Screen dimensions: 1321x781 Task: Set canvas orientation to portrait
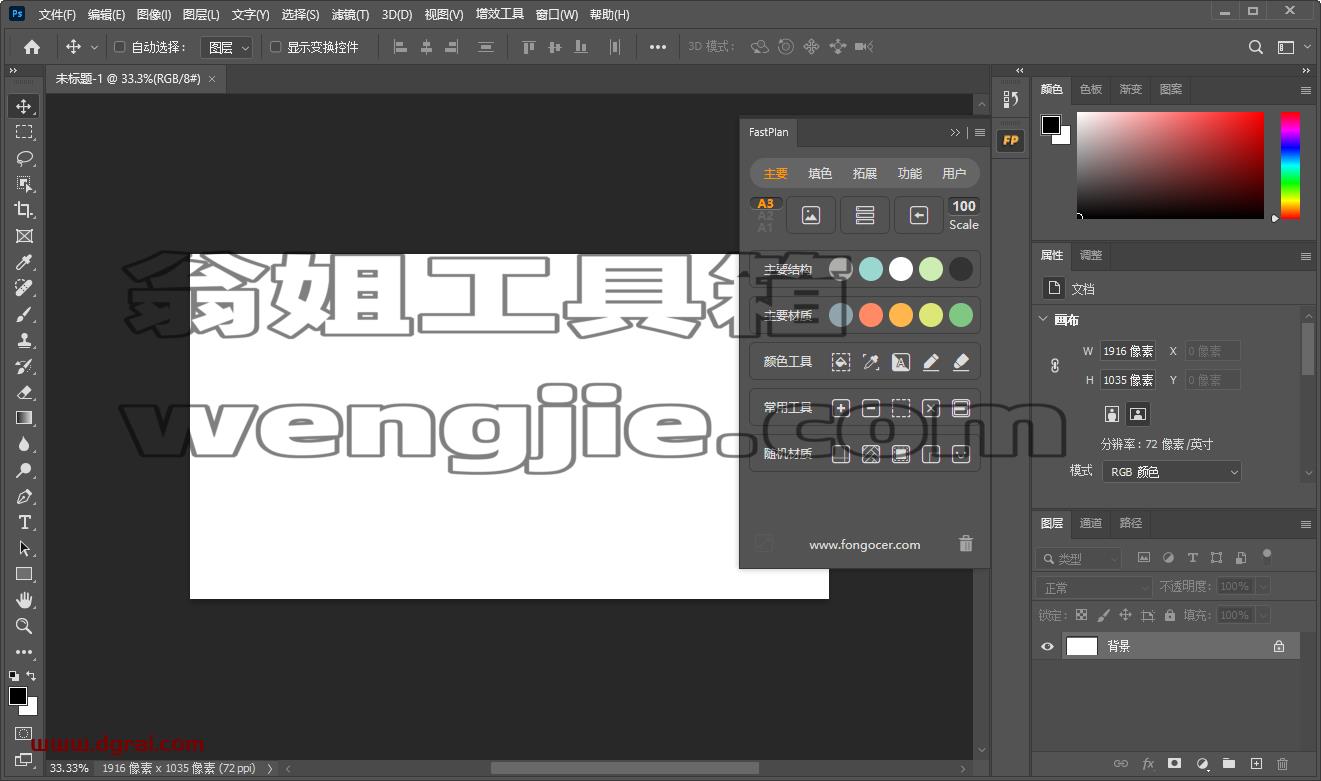point(1112,414)
